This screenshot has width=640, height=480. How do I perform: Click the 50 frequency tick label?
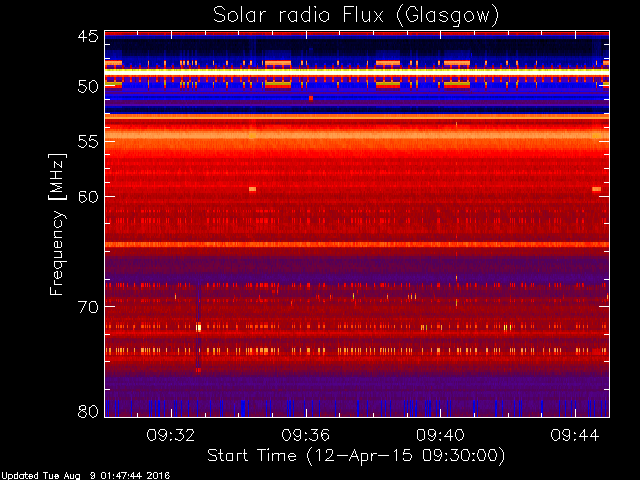88,86
